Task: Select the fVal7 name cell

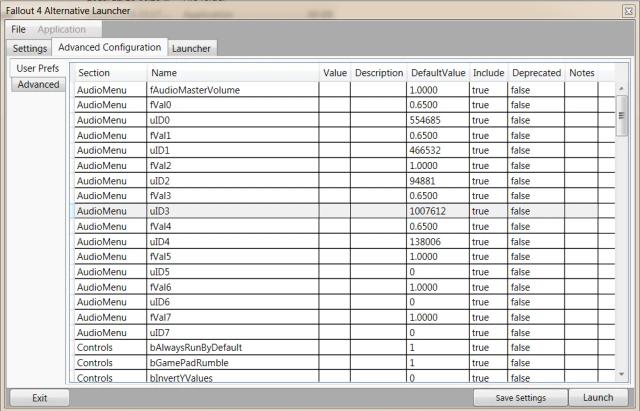Action: pos(233,317)
